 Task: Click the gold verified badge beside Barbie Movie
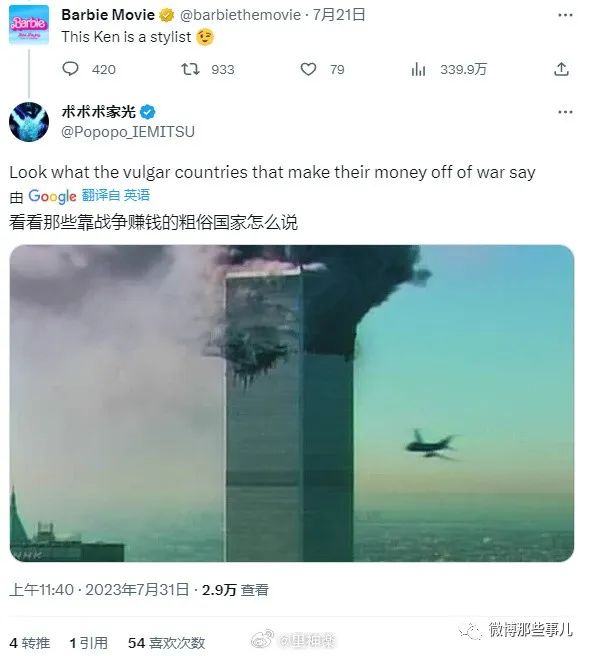point(166,15)
